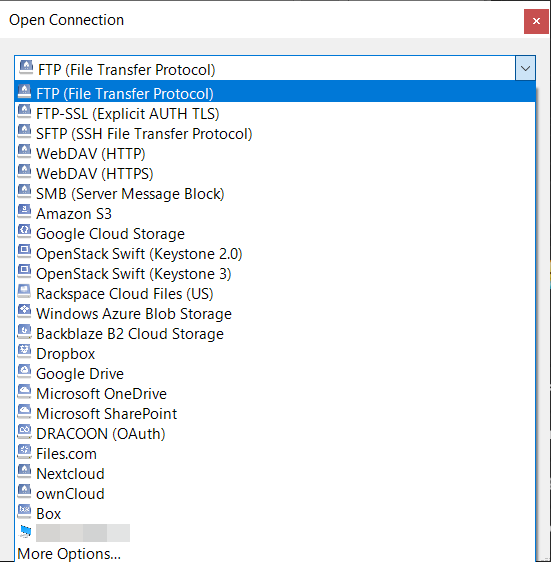
Task: Choose Google Drive from the list
Action: (275, 374)
